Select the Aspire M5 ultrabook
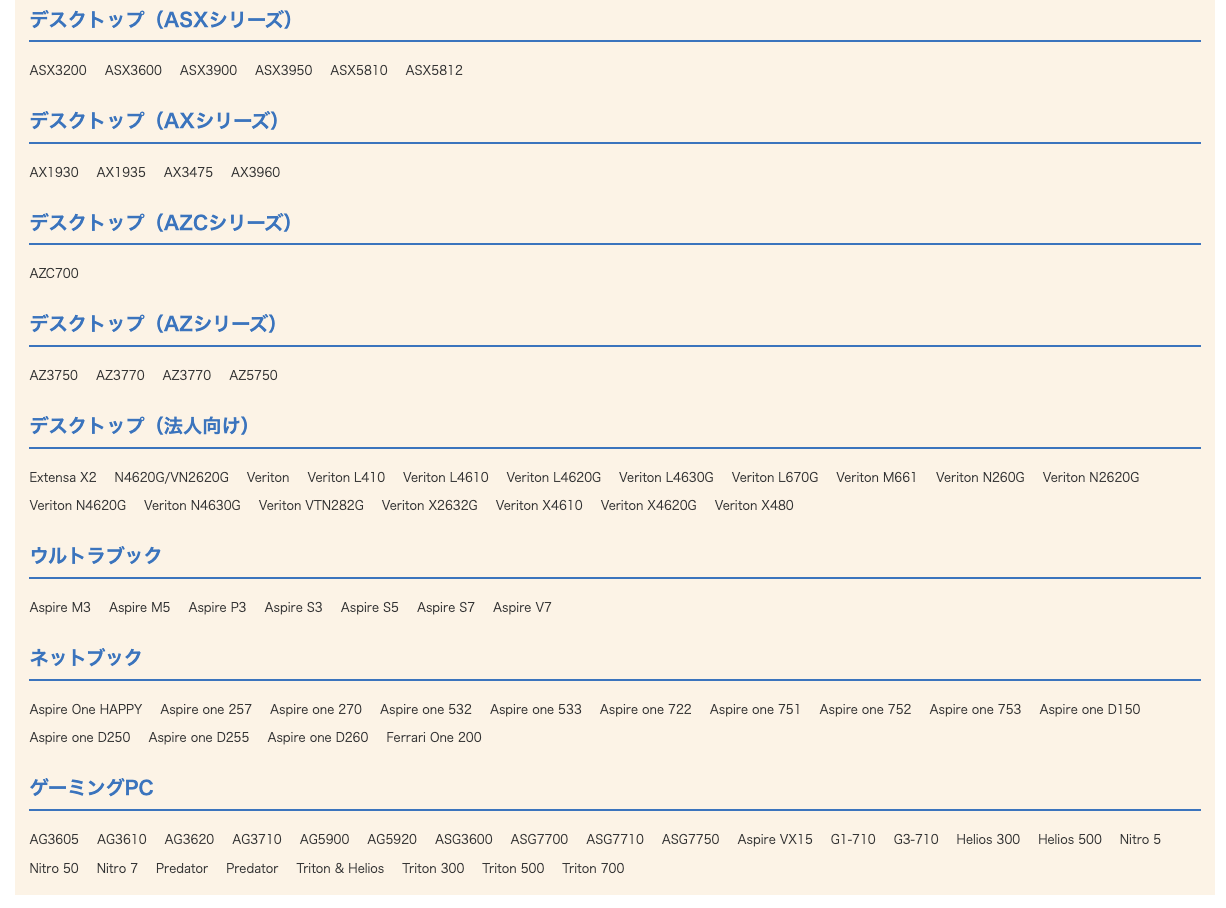1226x908 pixels. [140, 607]
